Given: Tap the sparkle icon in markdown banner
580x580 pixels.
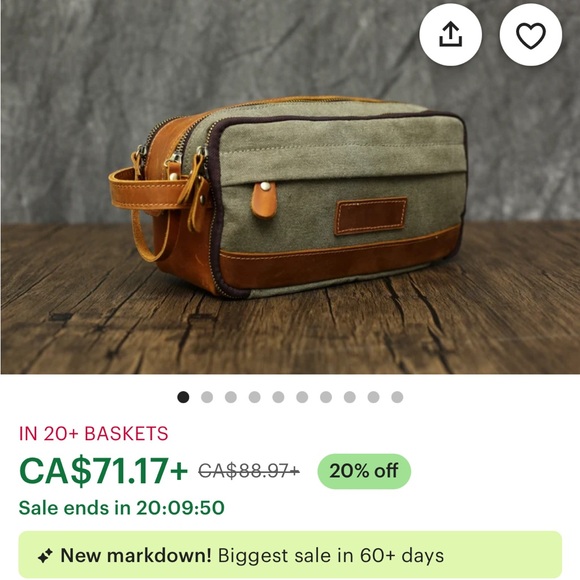Looking at the screenshot, I should pyautogui.click(x=45, y=556).
